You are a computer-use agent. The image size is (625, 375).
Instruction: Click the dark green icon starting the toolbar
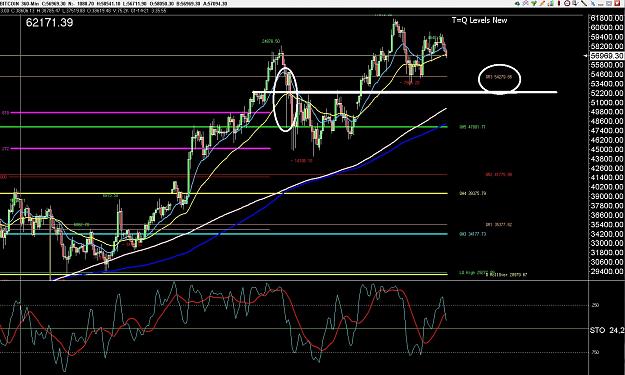(517, 3)
